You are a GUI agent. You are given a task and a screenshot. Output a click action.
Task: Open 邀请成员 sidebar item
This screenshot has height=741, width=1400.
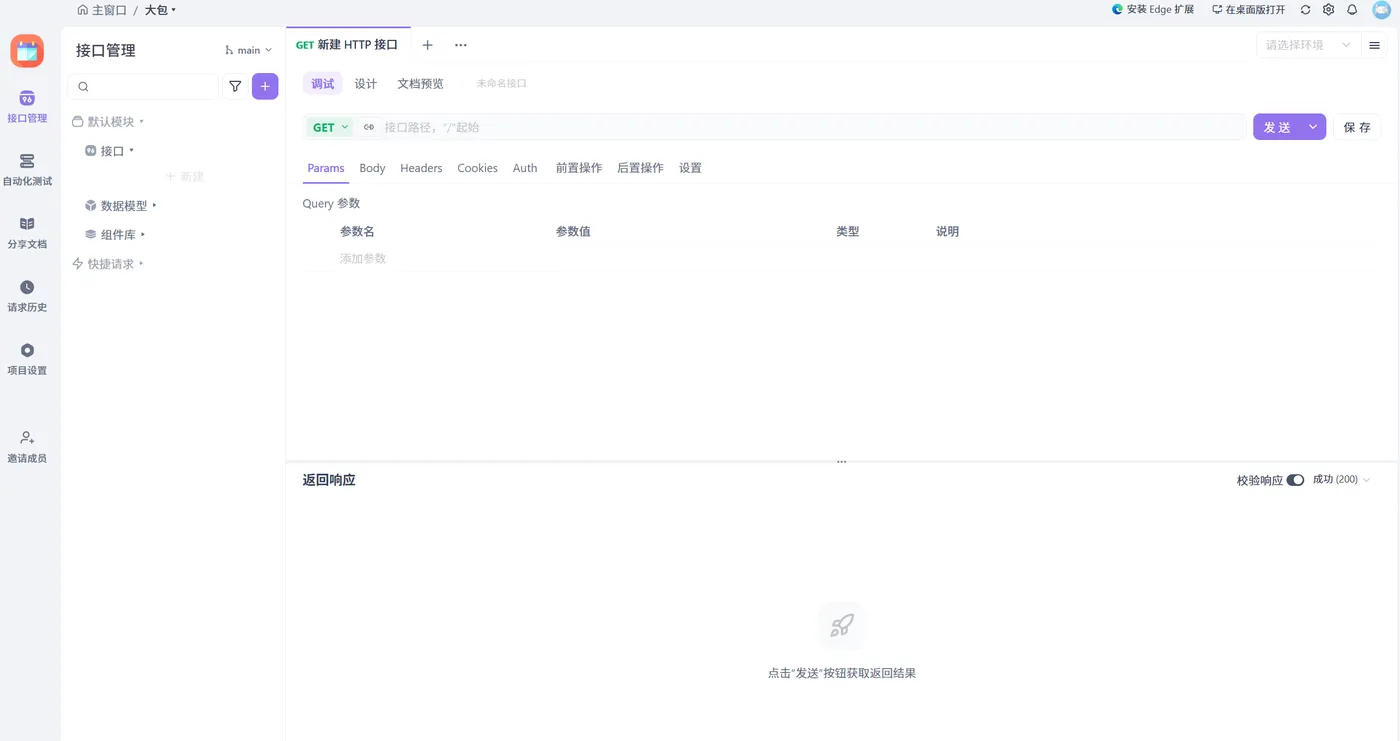tap(27, 446)
